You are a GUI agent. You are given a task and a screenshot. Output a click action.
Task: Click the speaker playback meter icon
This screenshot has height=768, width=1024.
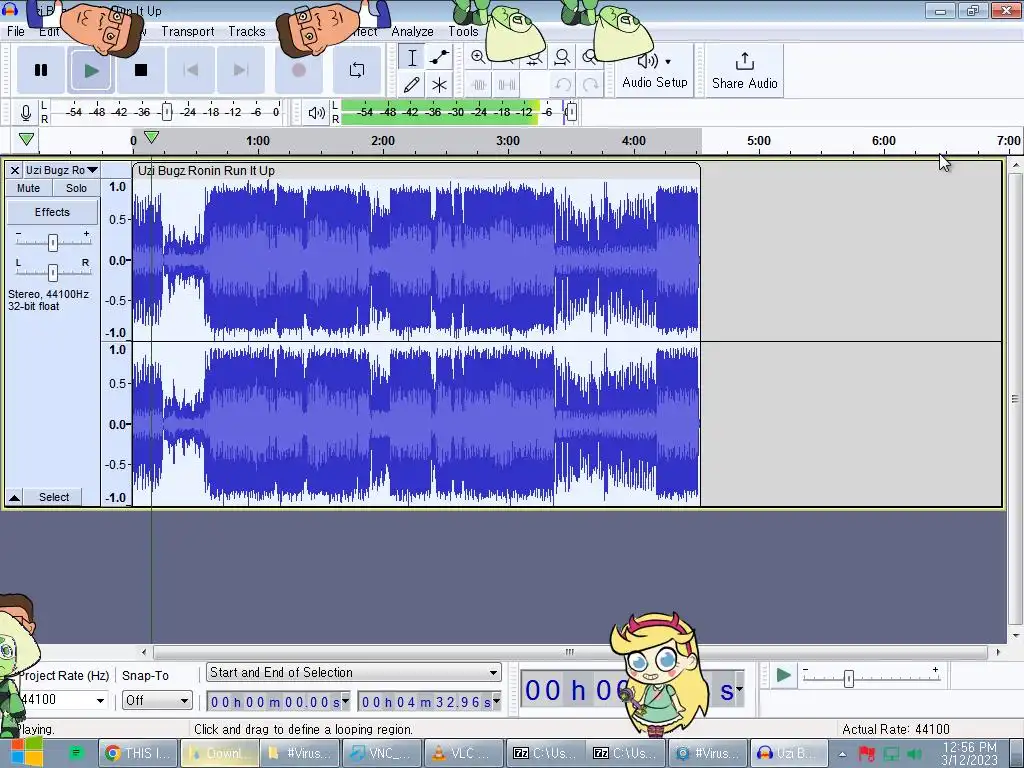tap(316, 112)
